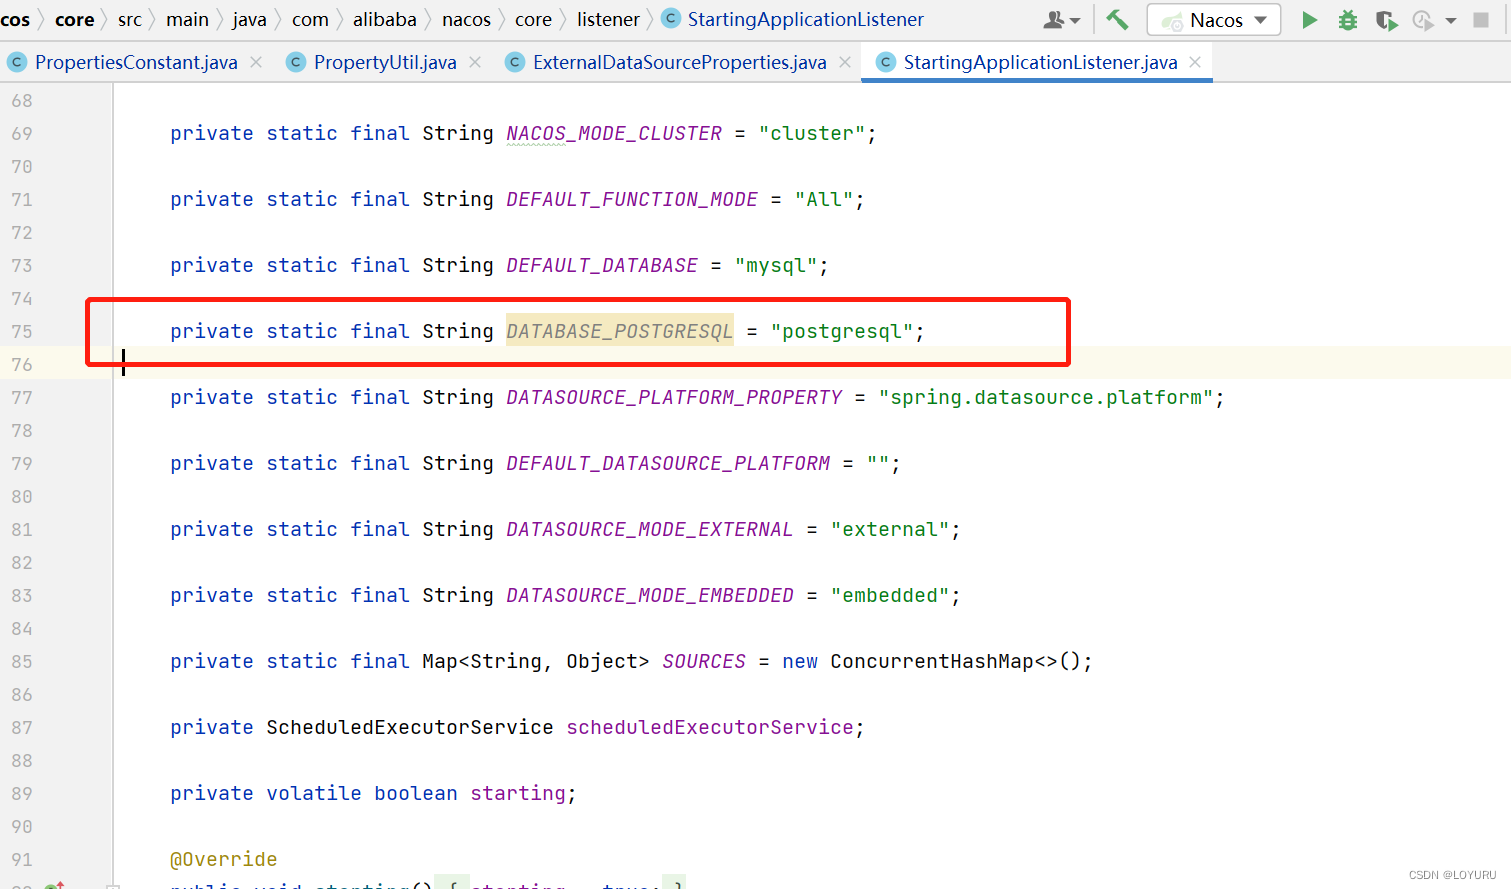
Task: Open the dropdown arrow beside profiler icon
Action: tap(1451, 21)
